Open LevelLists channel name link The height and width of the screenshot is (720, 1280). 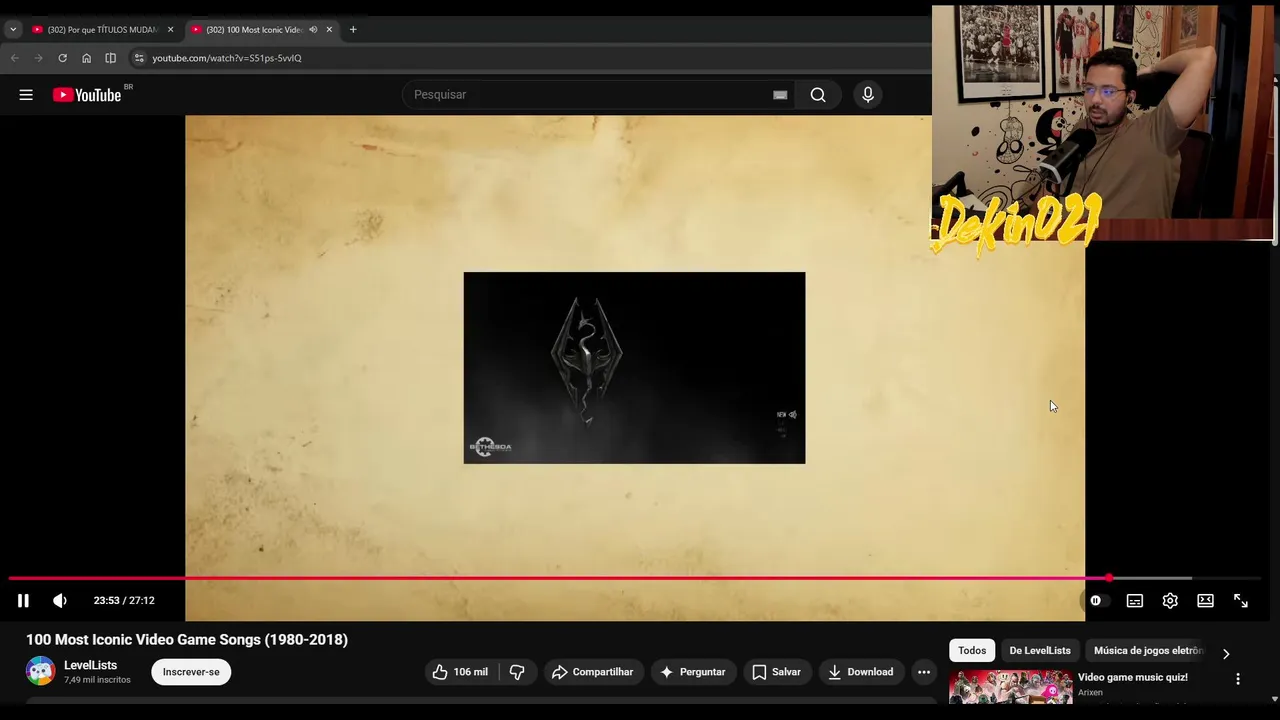tap(90, 665)
